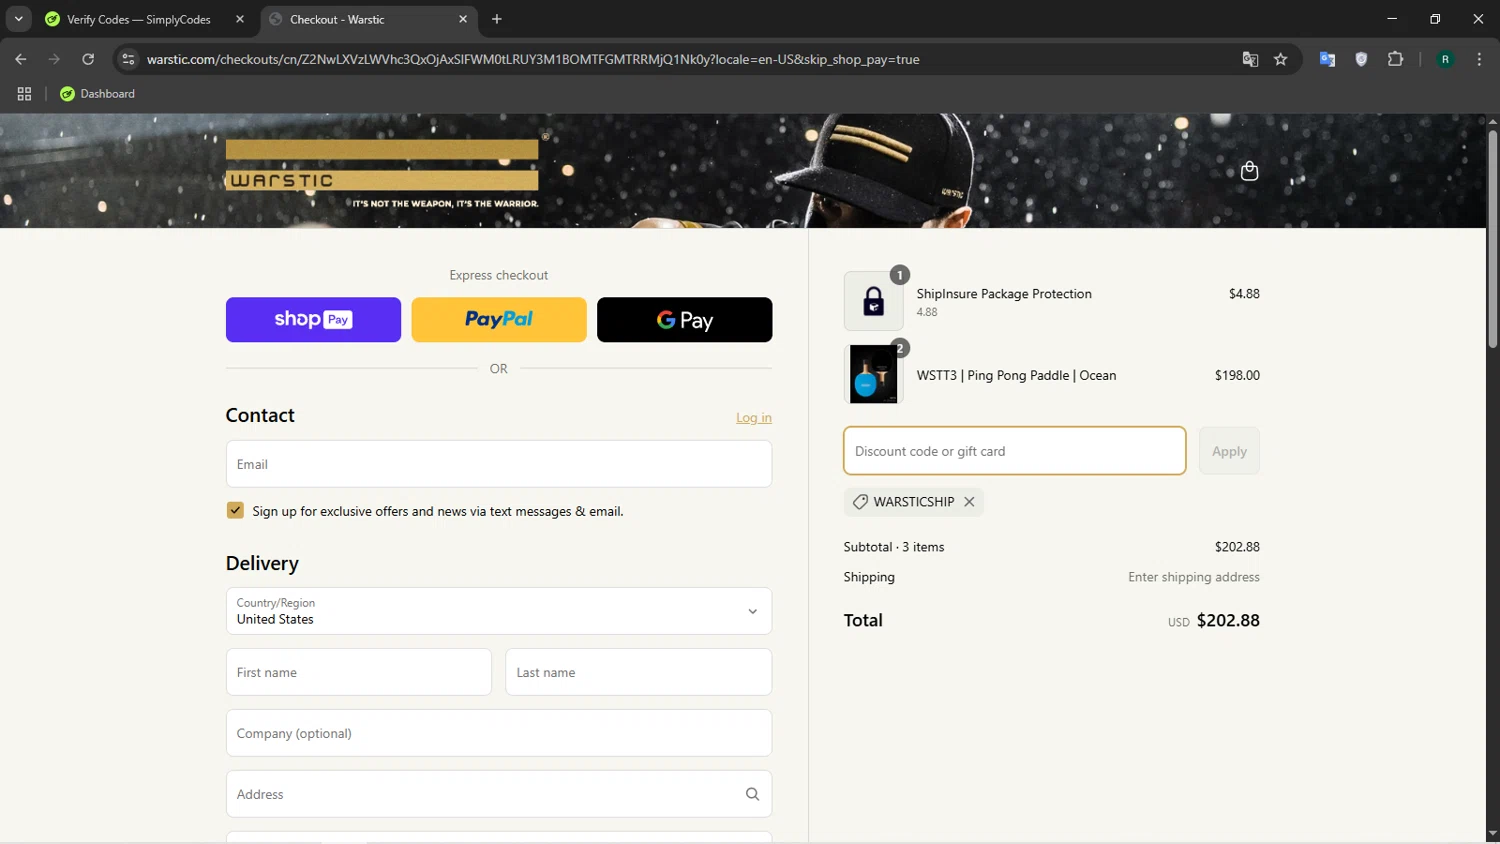The height and width of the screenshot is (844, 1500).
Task: Click the scrollbar down arrow
Action: [1492, 834]
